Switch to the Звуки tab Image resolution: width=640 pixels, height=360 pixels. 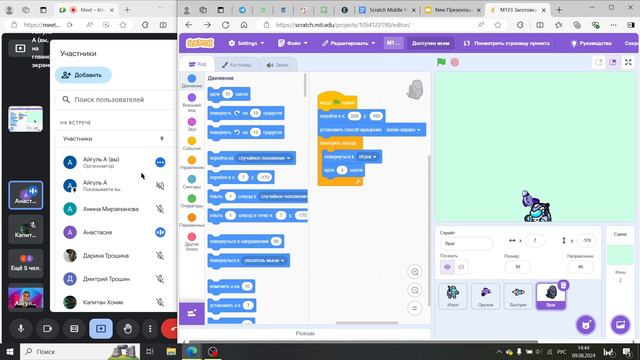(x=278, y=64)
